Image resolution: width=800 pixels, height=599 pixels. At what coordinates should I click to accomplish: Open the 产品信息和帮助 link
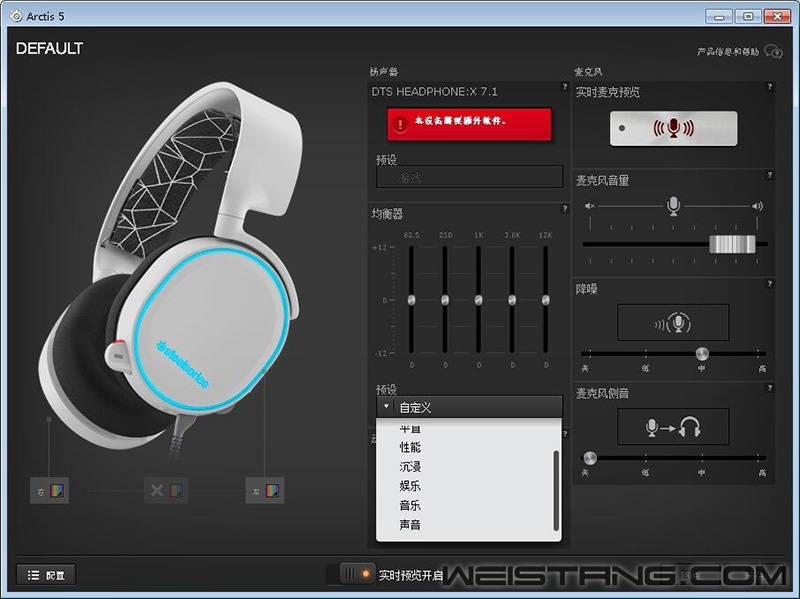point(728,52)
